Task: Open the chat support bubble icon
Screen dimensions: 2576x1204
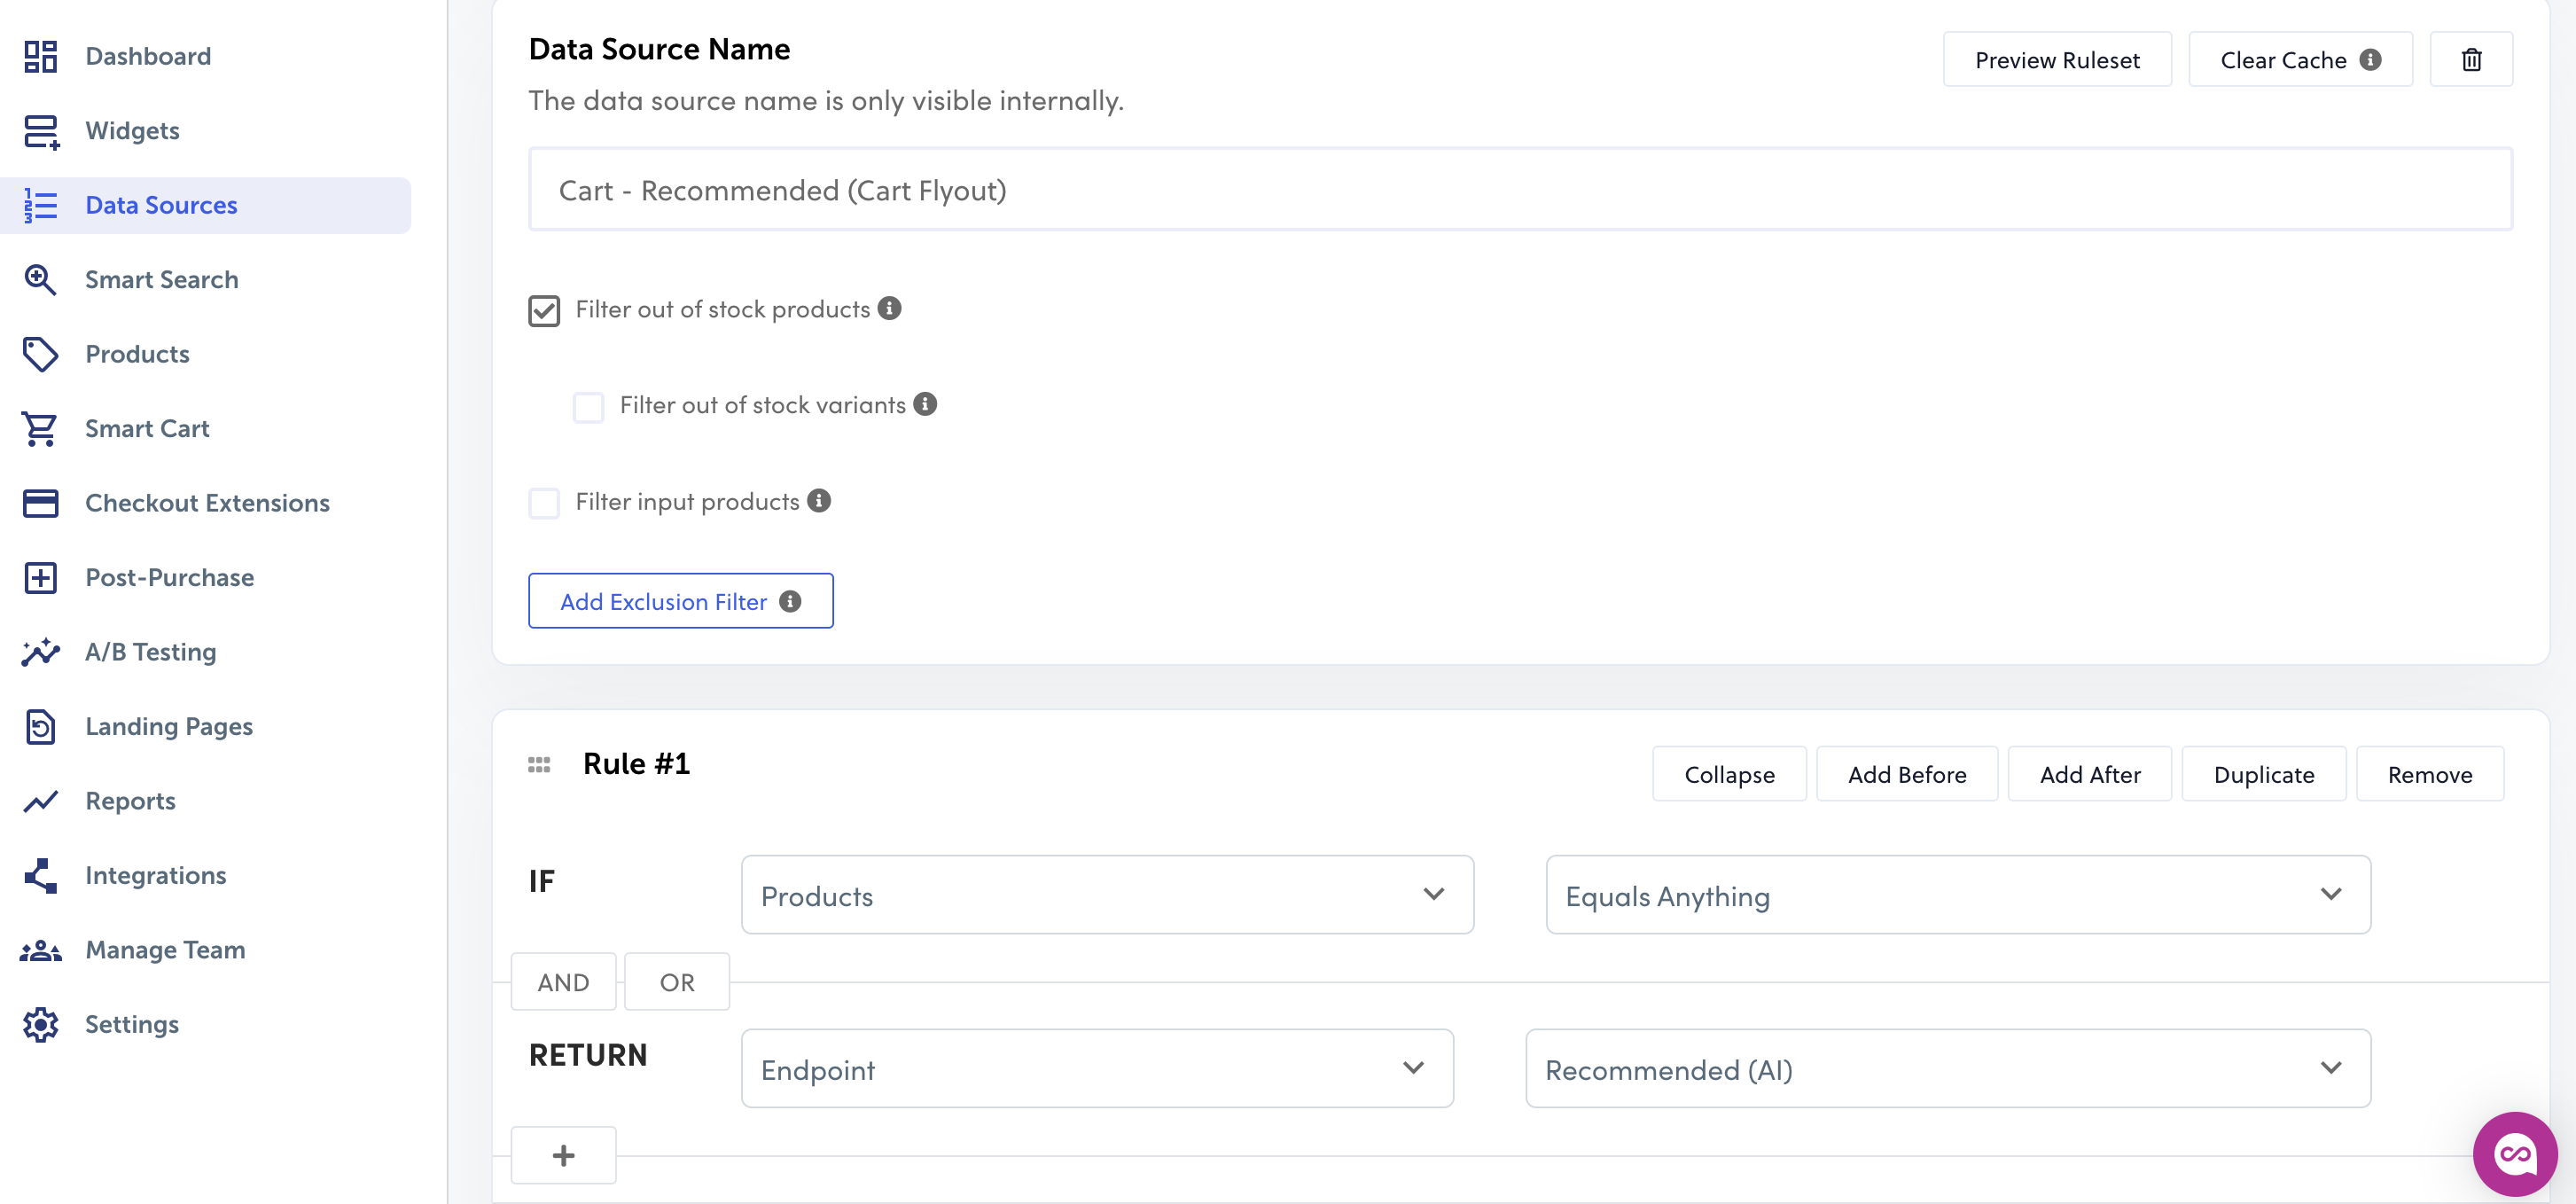Action: (x=2514, y=1153)
